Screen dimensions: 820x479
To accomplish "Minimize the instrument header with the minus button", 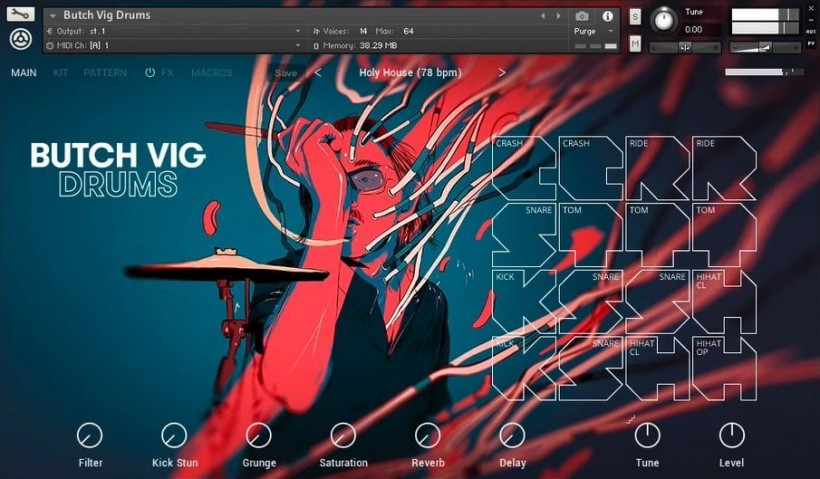I will pyautogui.click(x=812, y=20).
